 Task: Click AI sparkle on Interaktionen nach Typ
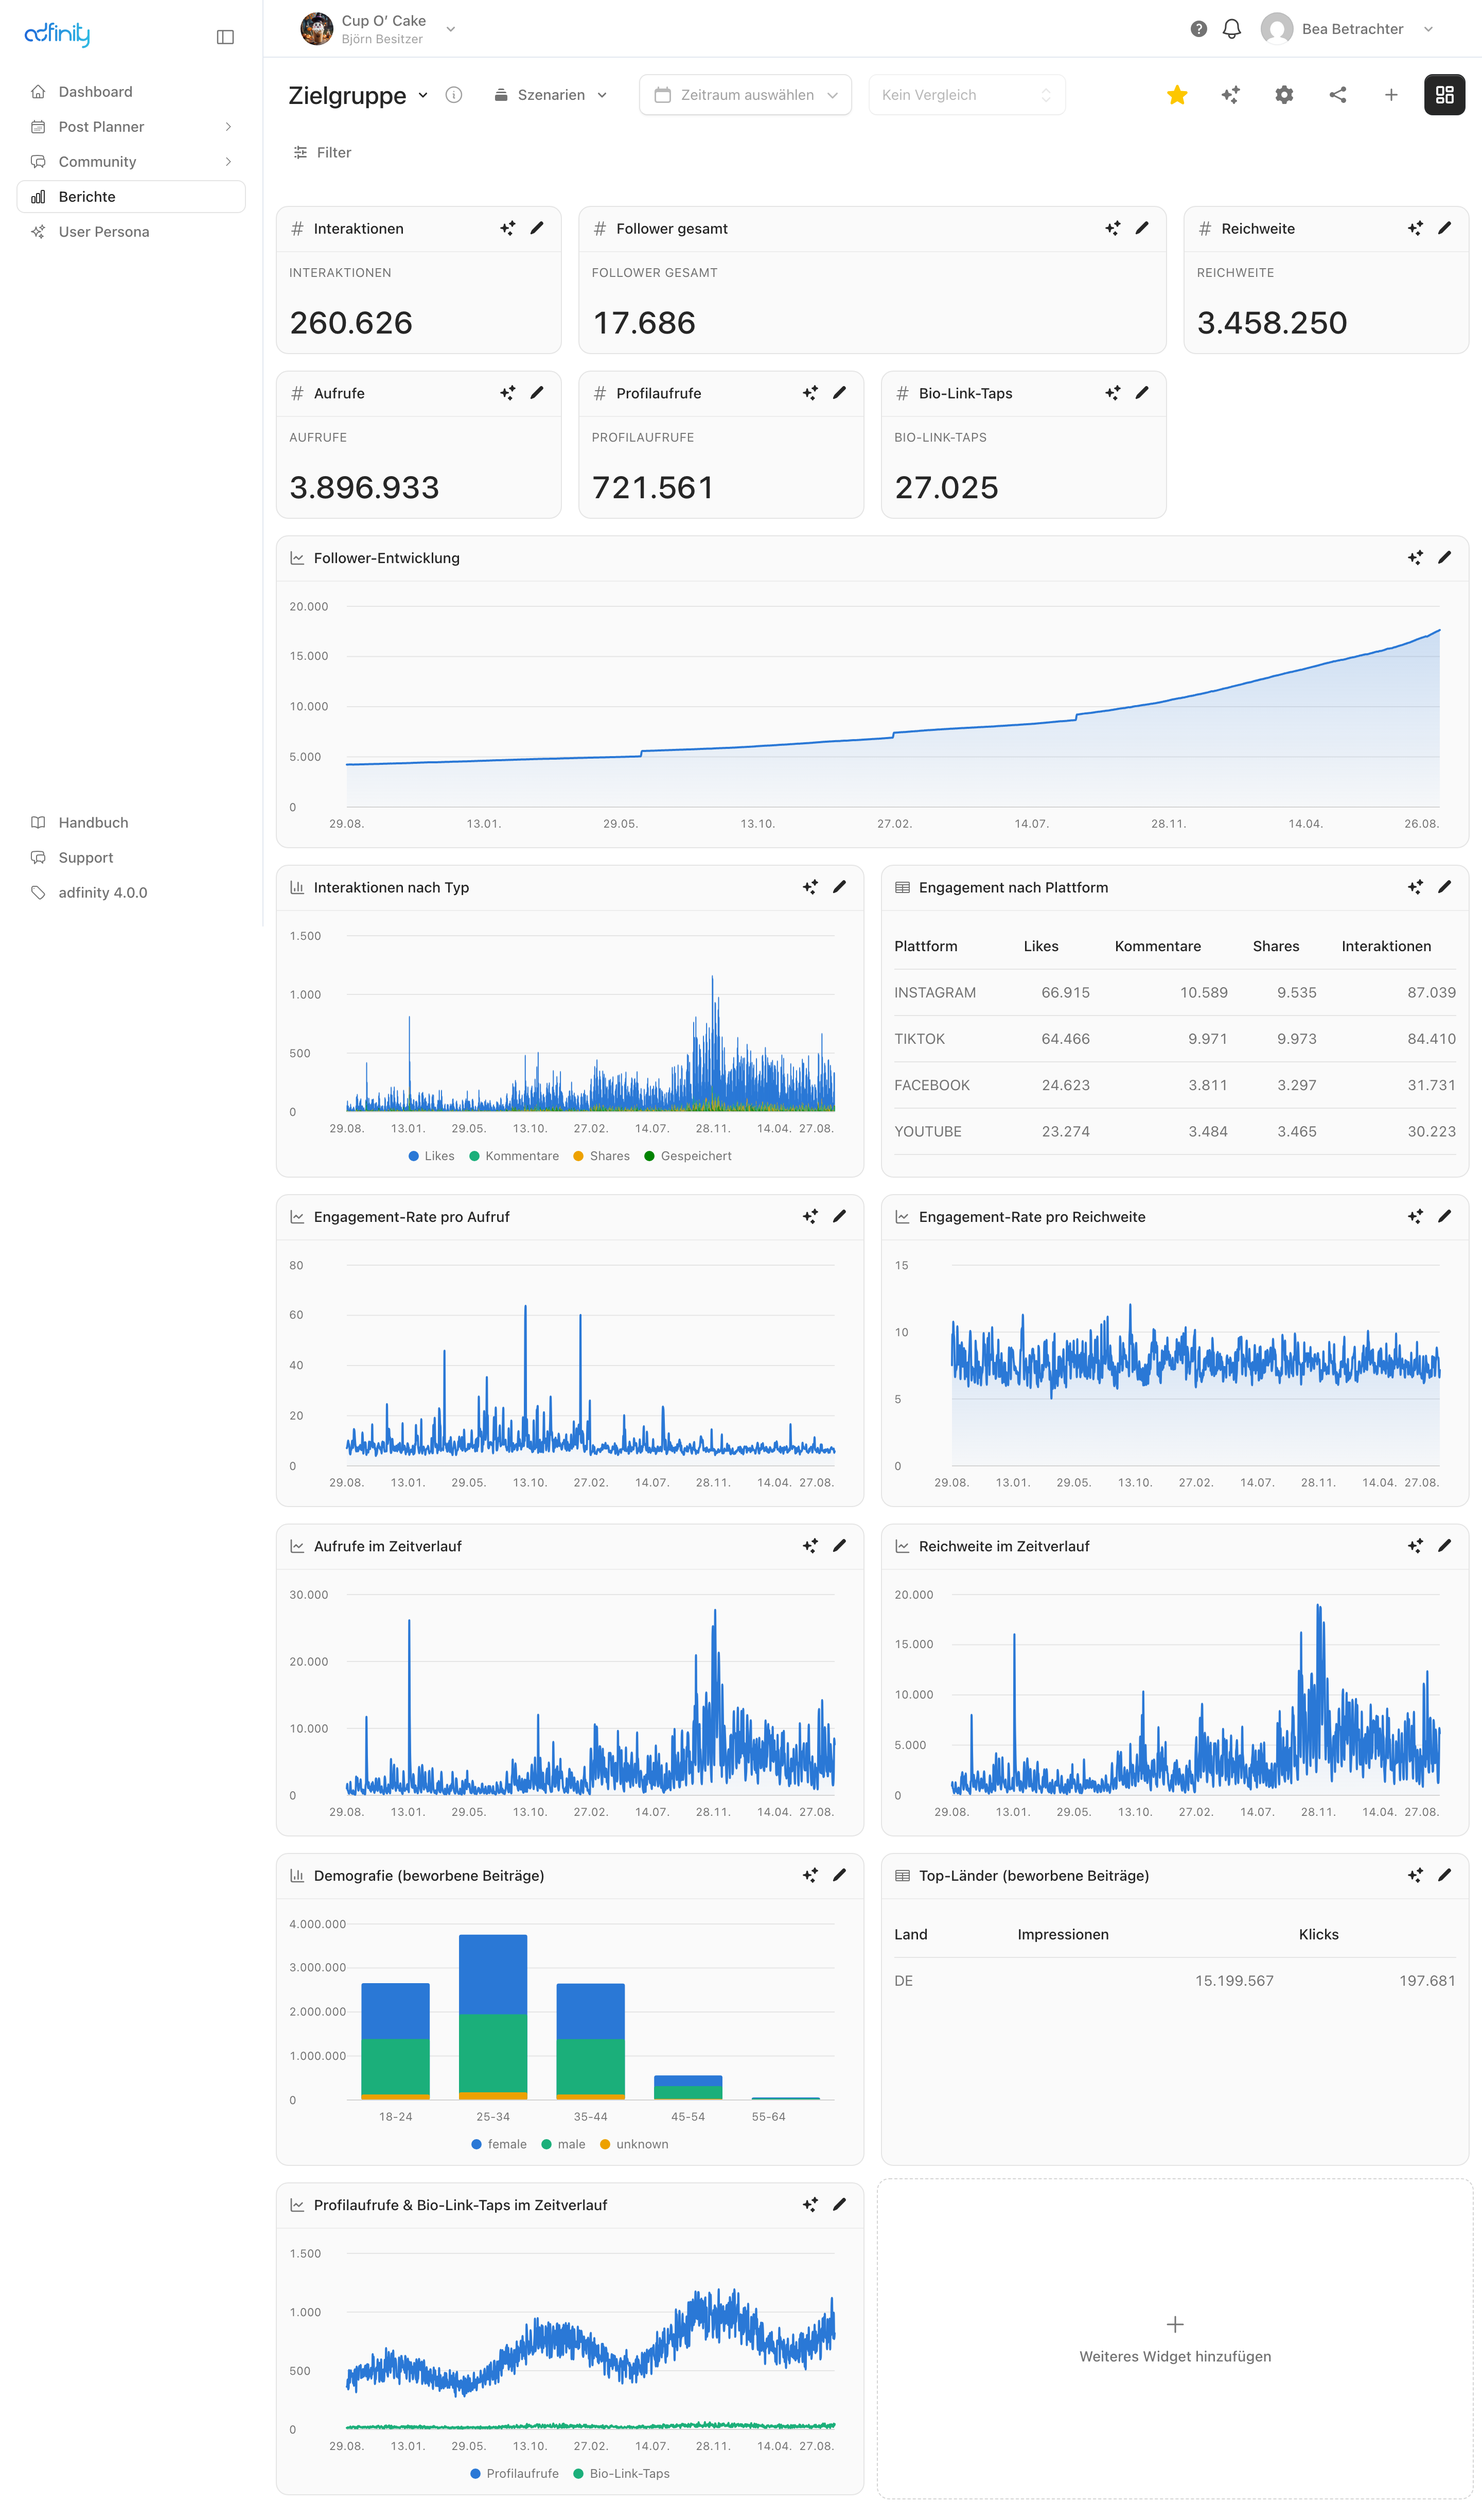click(810, 887)
